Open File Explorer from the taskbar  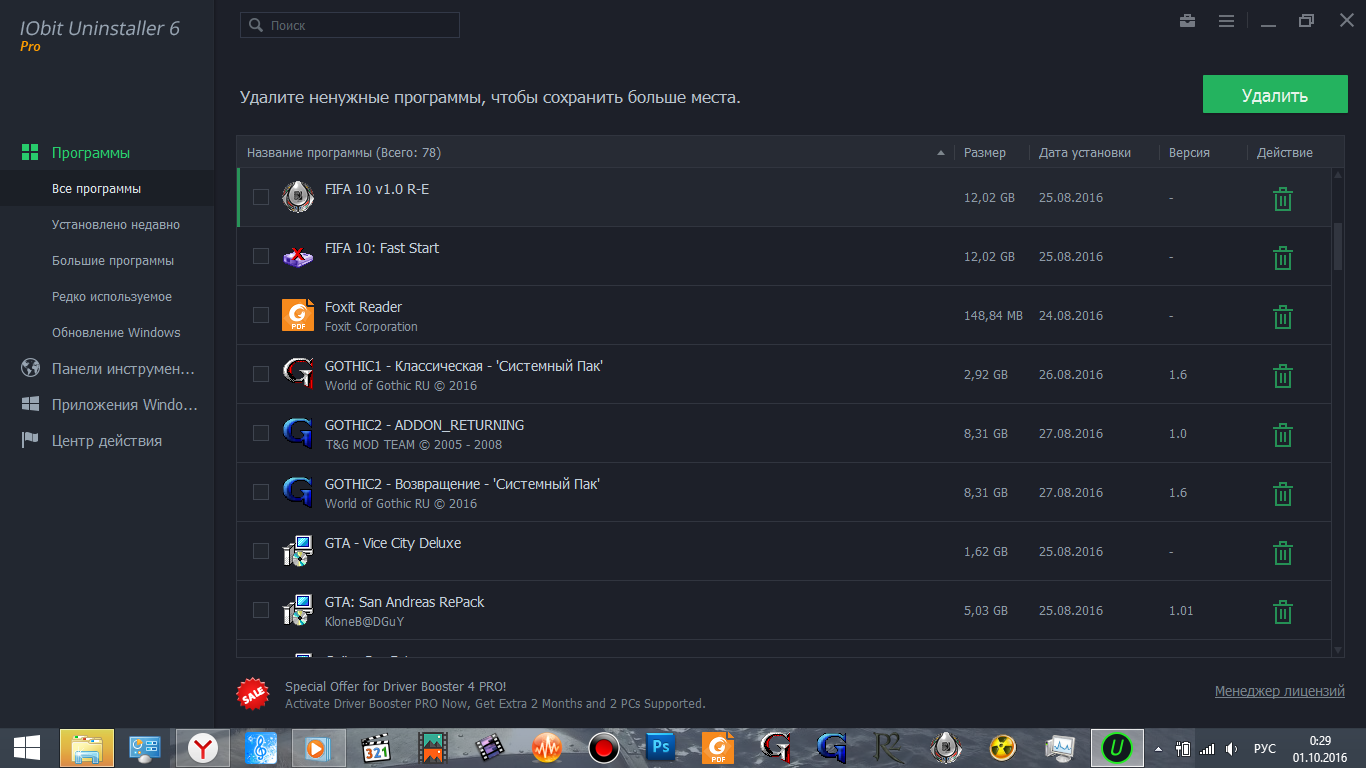(x=87, y=747)
